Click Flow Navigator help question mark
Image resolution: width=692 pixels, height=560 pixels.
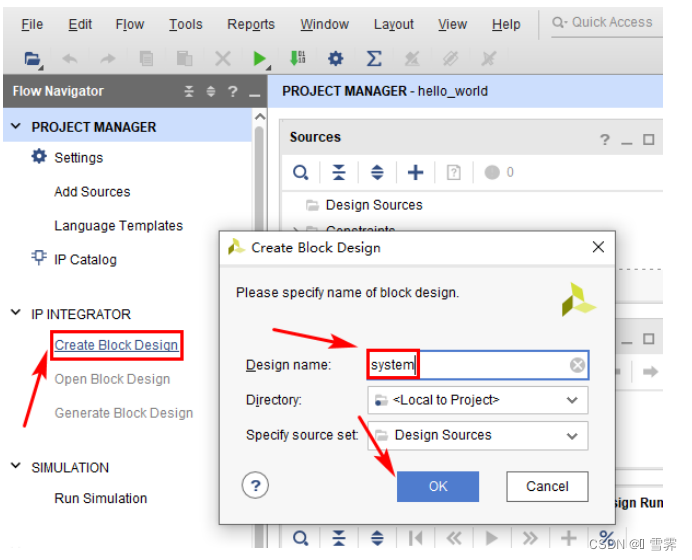point(233,91)
